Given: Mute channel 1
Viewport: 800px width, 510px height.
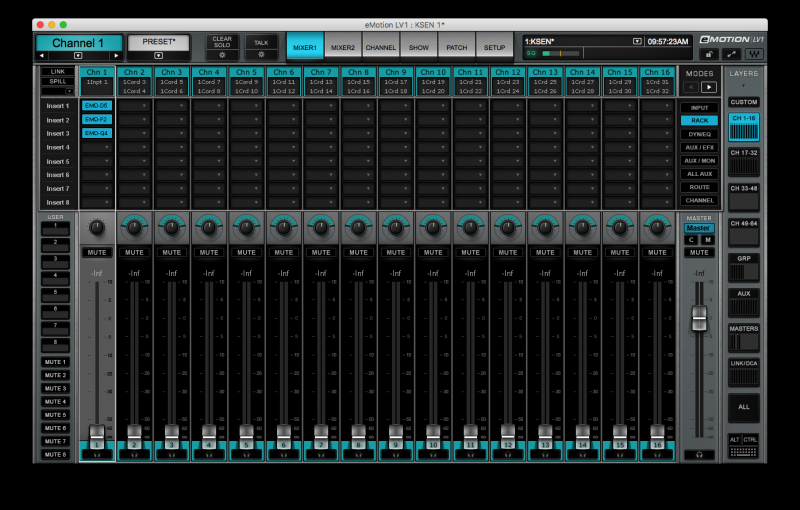Looking at the screenshot, I should (97, 252).
